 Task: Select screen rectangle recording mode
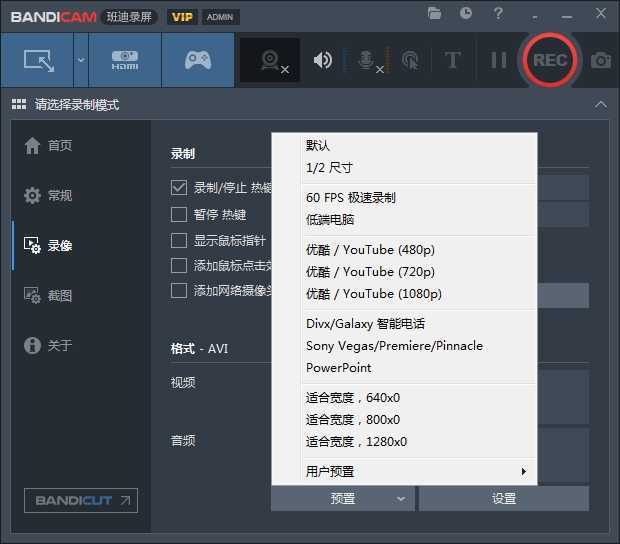[x=37, y=60]
